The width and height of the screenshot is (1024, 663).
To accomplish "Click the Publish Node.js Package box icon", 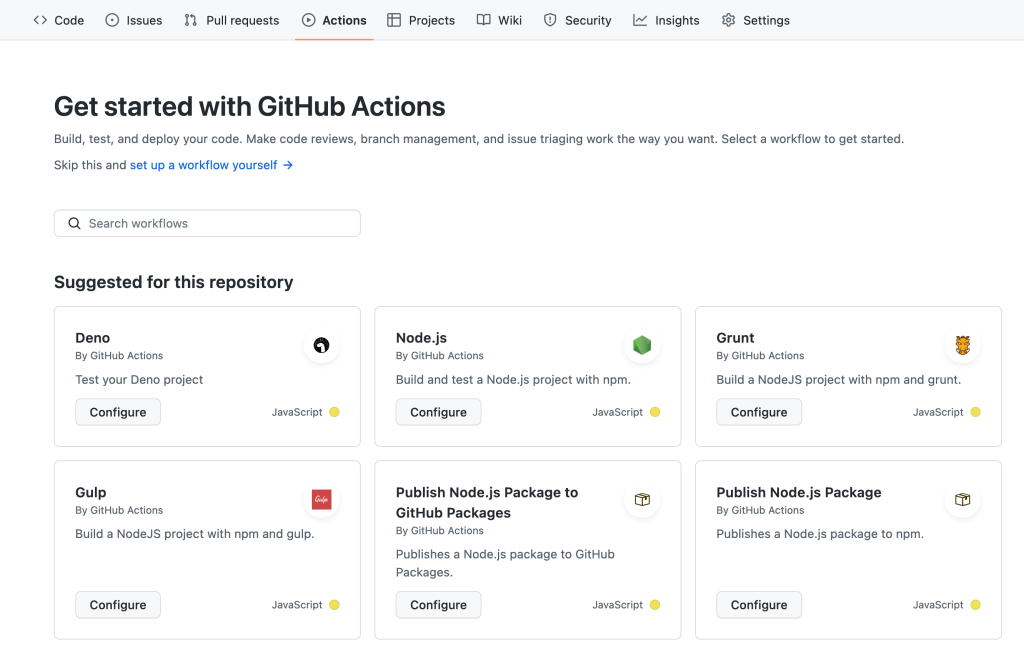I will (x=962, y=500).
